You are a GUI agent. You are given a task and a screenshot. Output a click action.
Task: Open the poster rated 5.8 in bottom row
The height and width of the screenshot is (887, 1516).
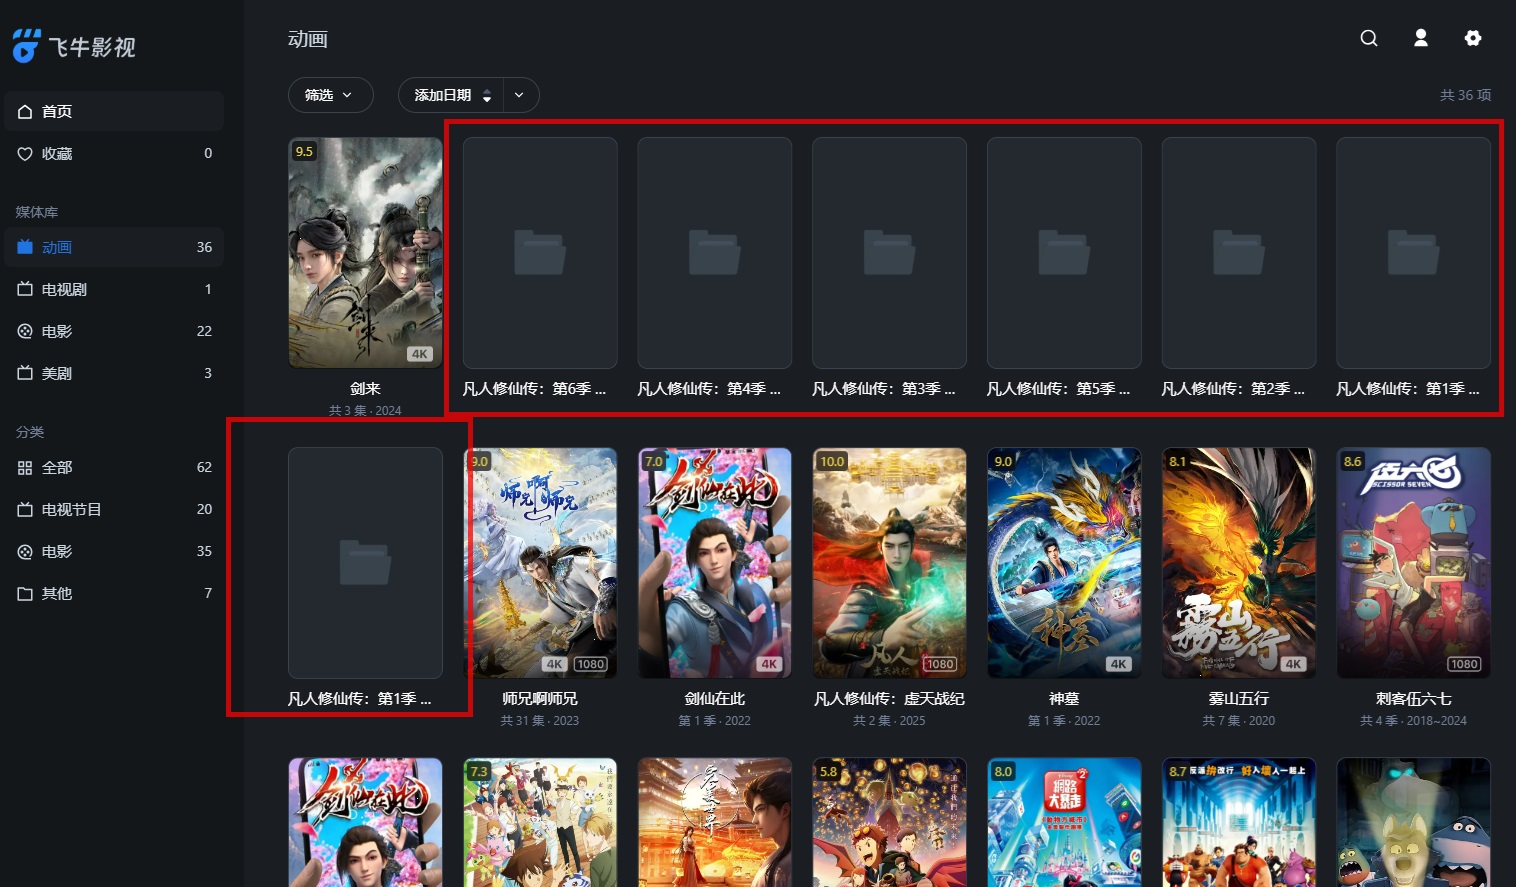pyautogui.click(x=889, y=822)
